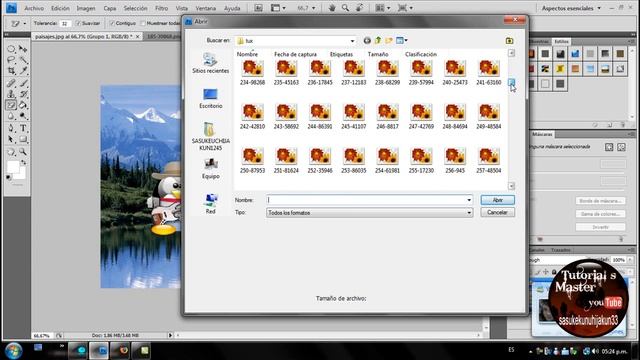Select the Path Selection tool
The height and width of the screenshot is (360, 640).
[11, 140]
